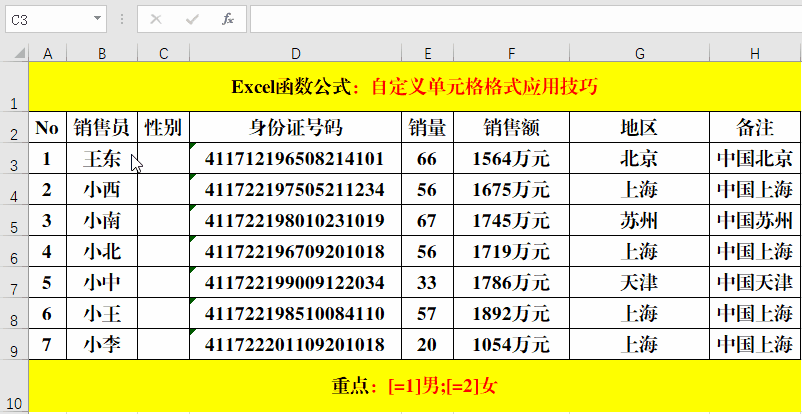Click the '备注' header cell

(x=755, y=127)
